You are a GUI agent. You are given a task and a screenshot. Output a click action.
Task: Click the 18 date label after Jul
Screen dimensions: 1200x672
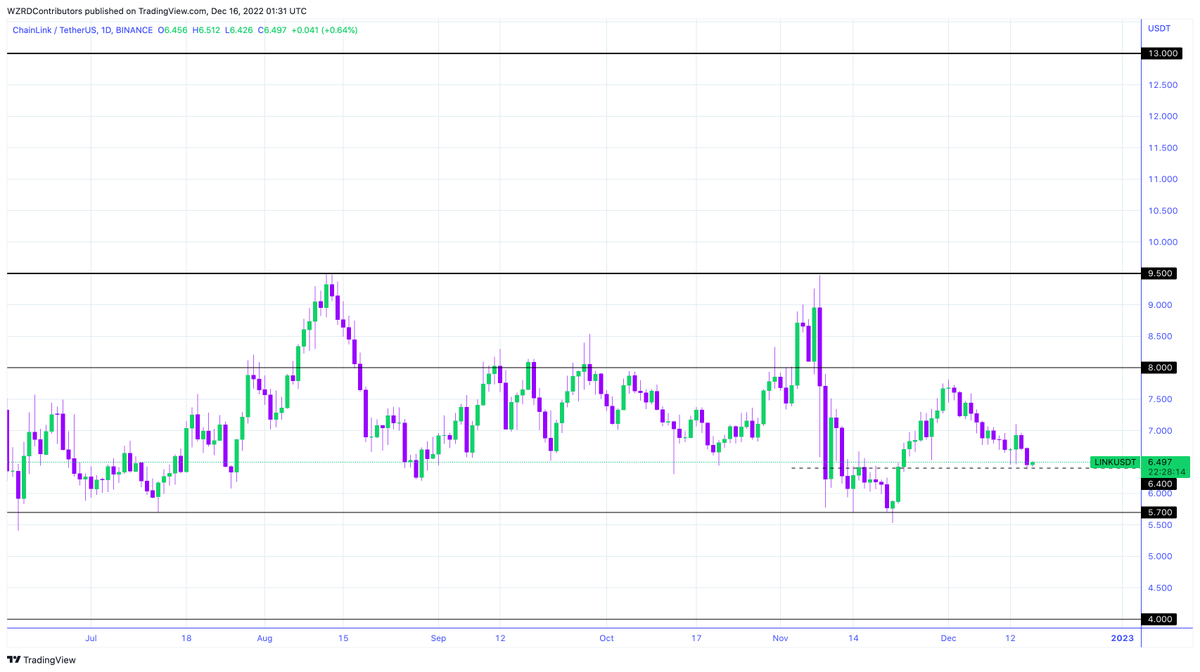tap(186, 637)
